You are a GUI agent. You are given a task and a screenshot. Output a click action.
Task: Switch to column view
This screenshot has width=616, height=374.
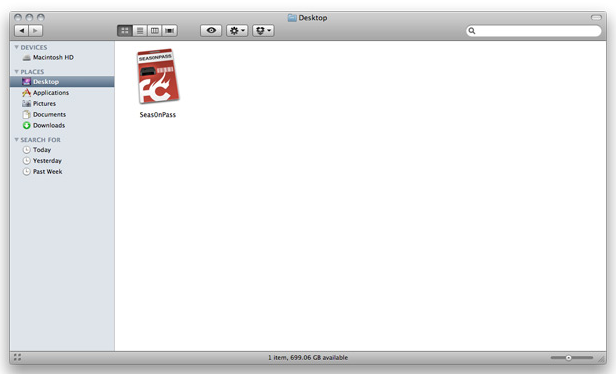(x=155, y=31)
